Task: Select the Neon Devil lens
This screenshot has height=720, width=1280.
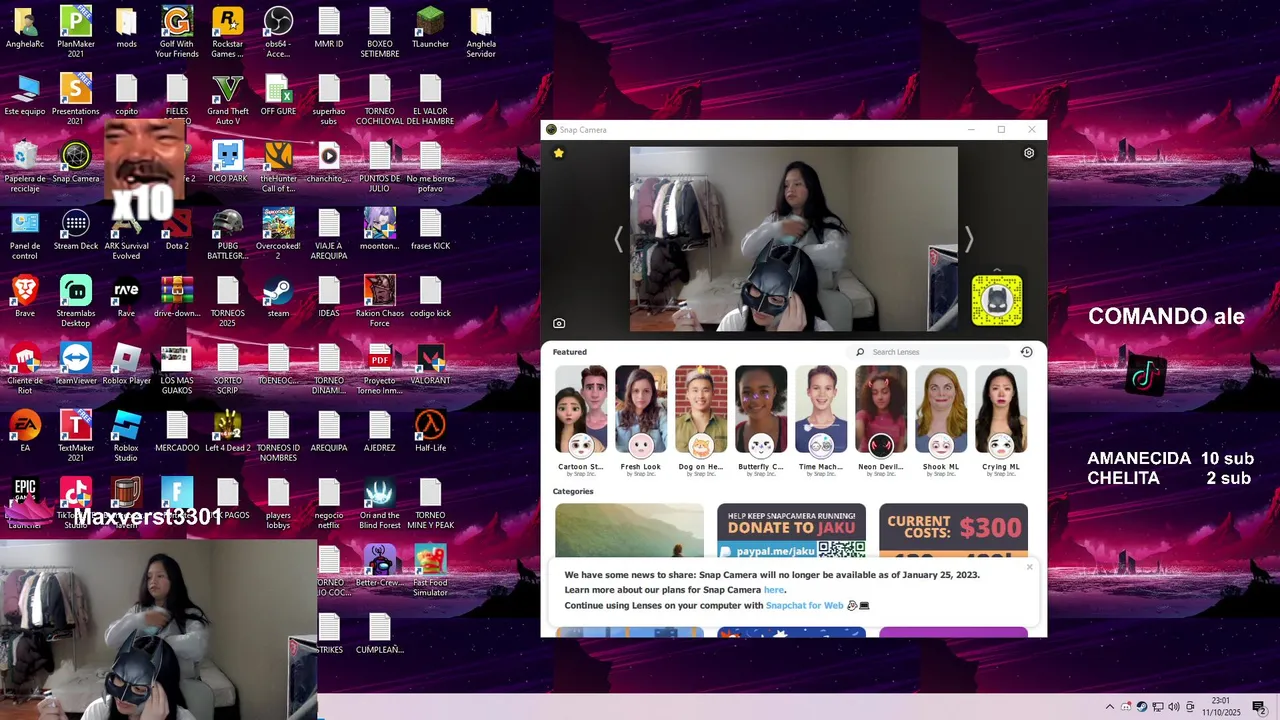Action: 881,419
